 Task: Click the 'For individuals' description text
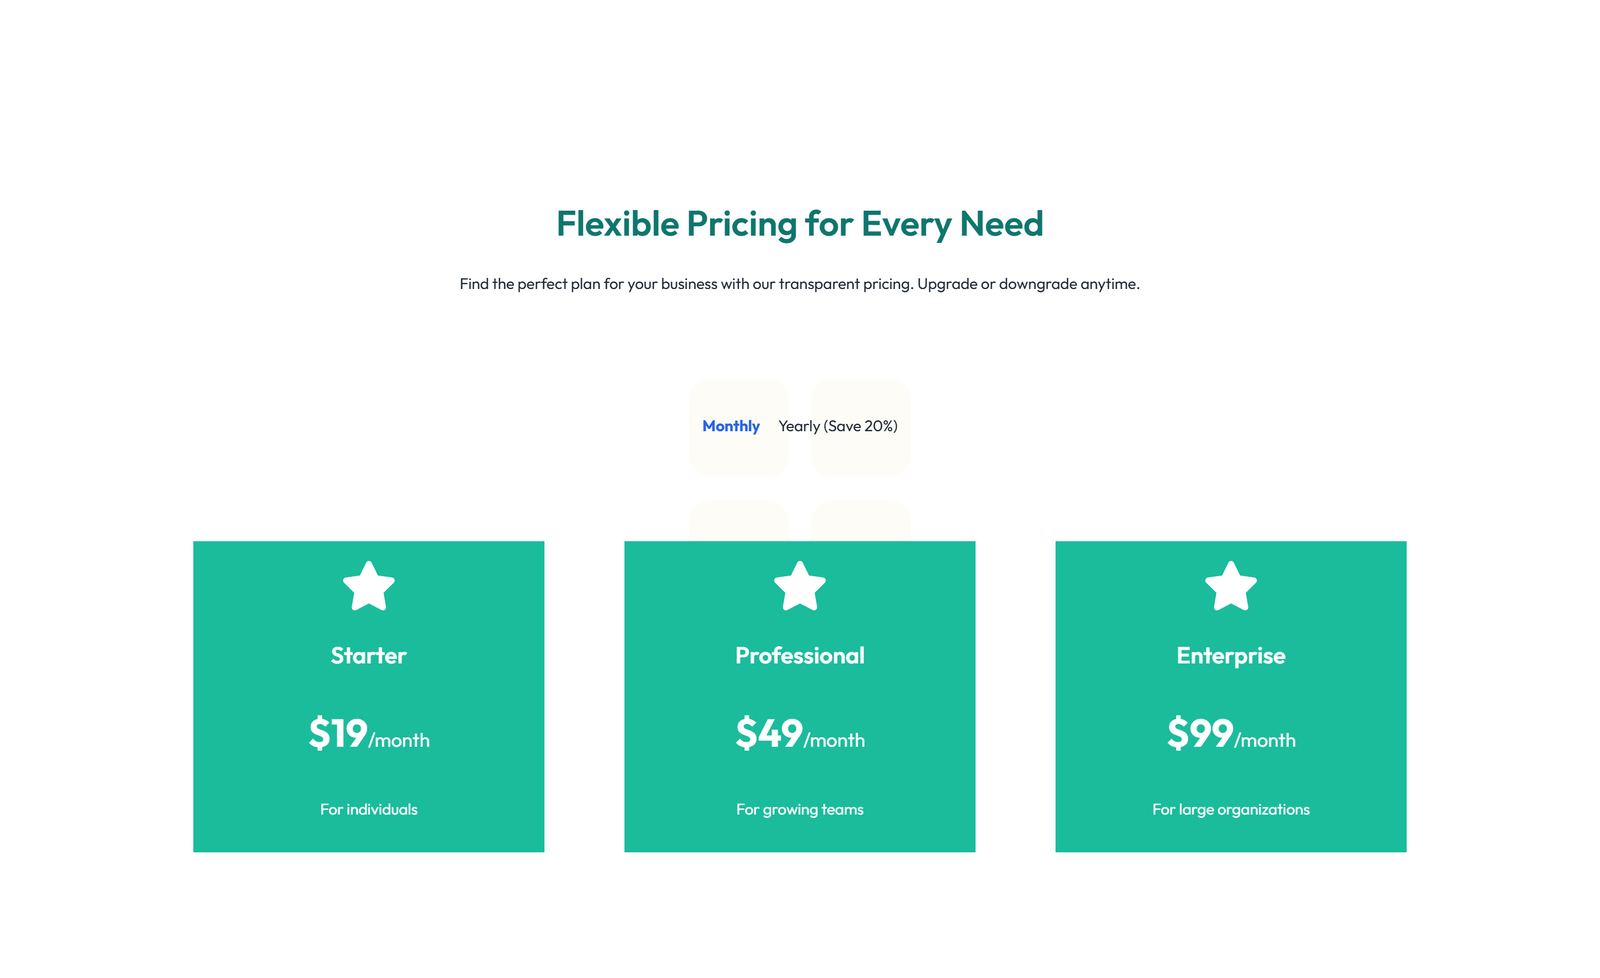[x=368, y=809]
